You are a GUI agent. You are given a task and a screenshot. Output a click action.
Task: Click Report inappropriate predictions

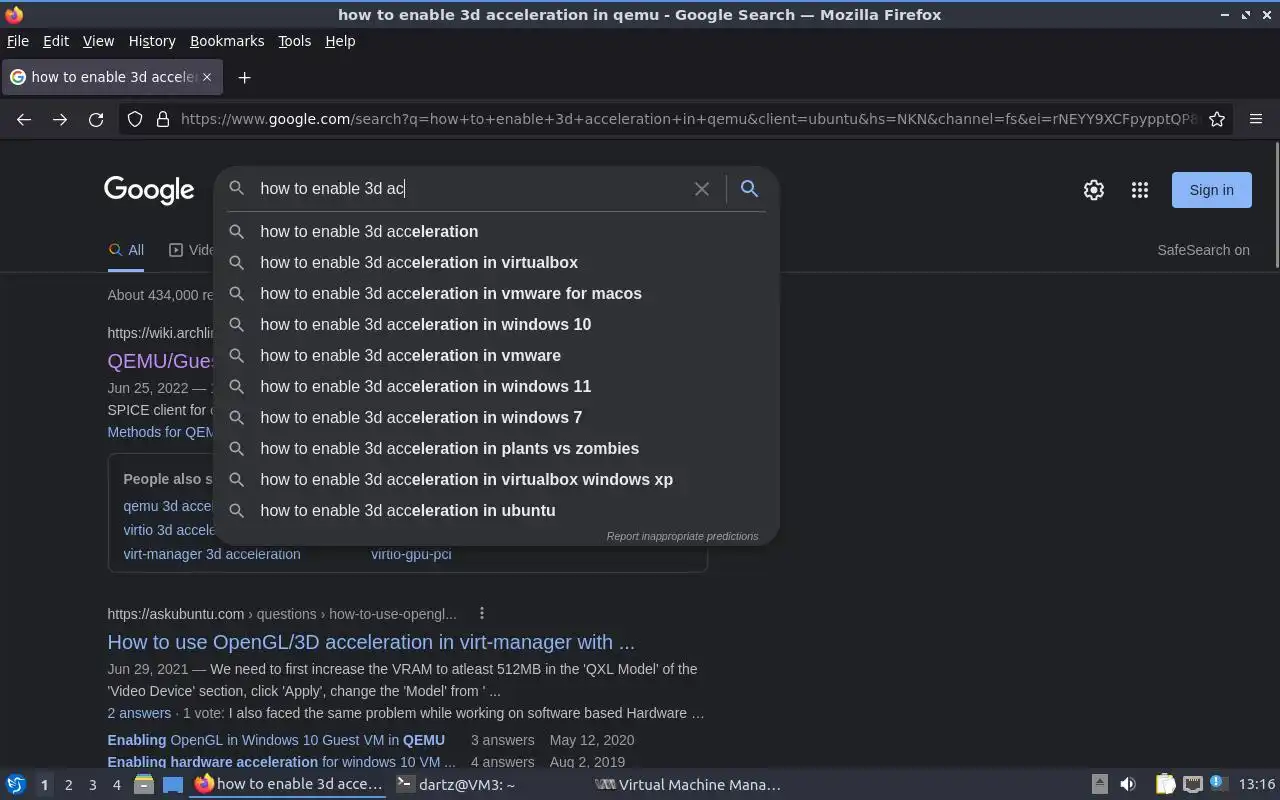[x=682, y=536]
